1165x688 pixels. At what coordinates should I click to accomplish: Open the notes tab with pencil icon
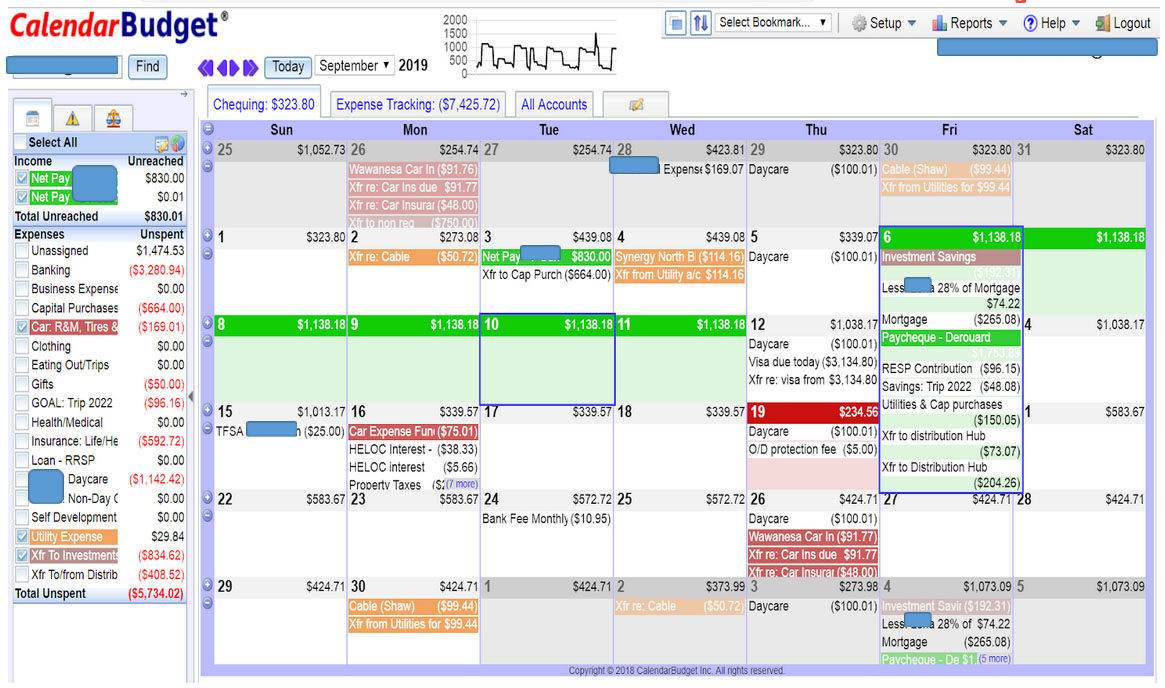click(635, 105)
